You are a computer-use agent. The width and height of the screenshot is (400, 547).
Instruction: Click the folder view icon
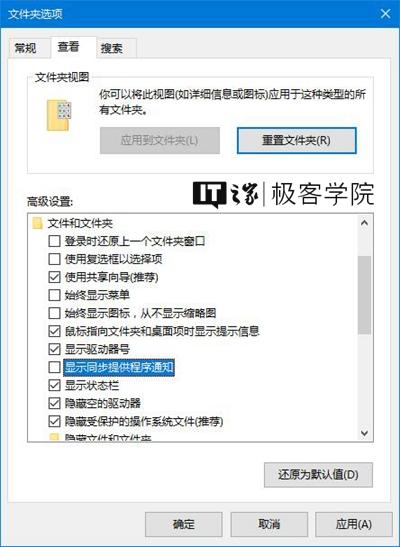coord(59,115)
